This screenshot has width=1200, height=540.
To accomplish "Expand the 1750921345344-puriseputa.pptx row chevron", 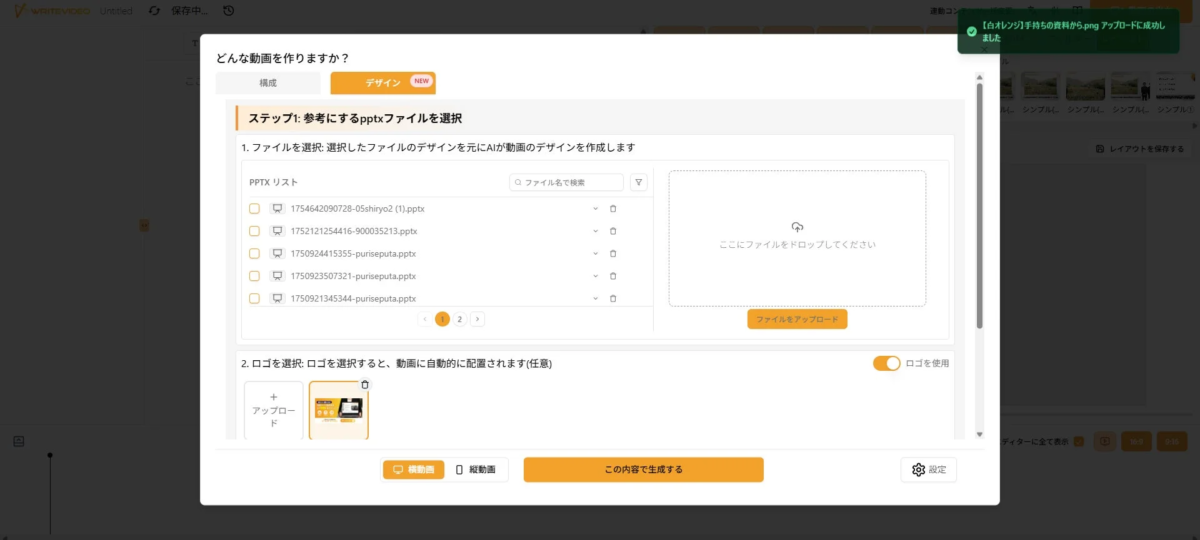I will point(596,298).
